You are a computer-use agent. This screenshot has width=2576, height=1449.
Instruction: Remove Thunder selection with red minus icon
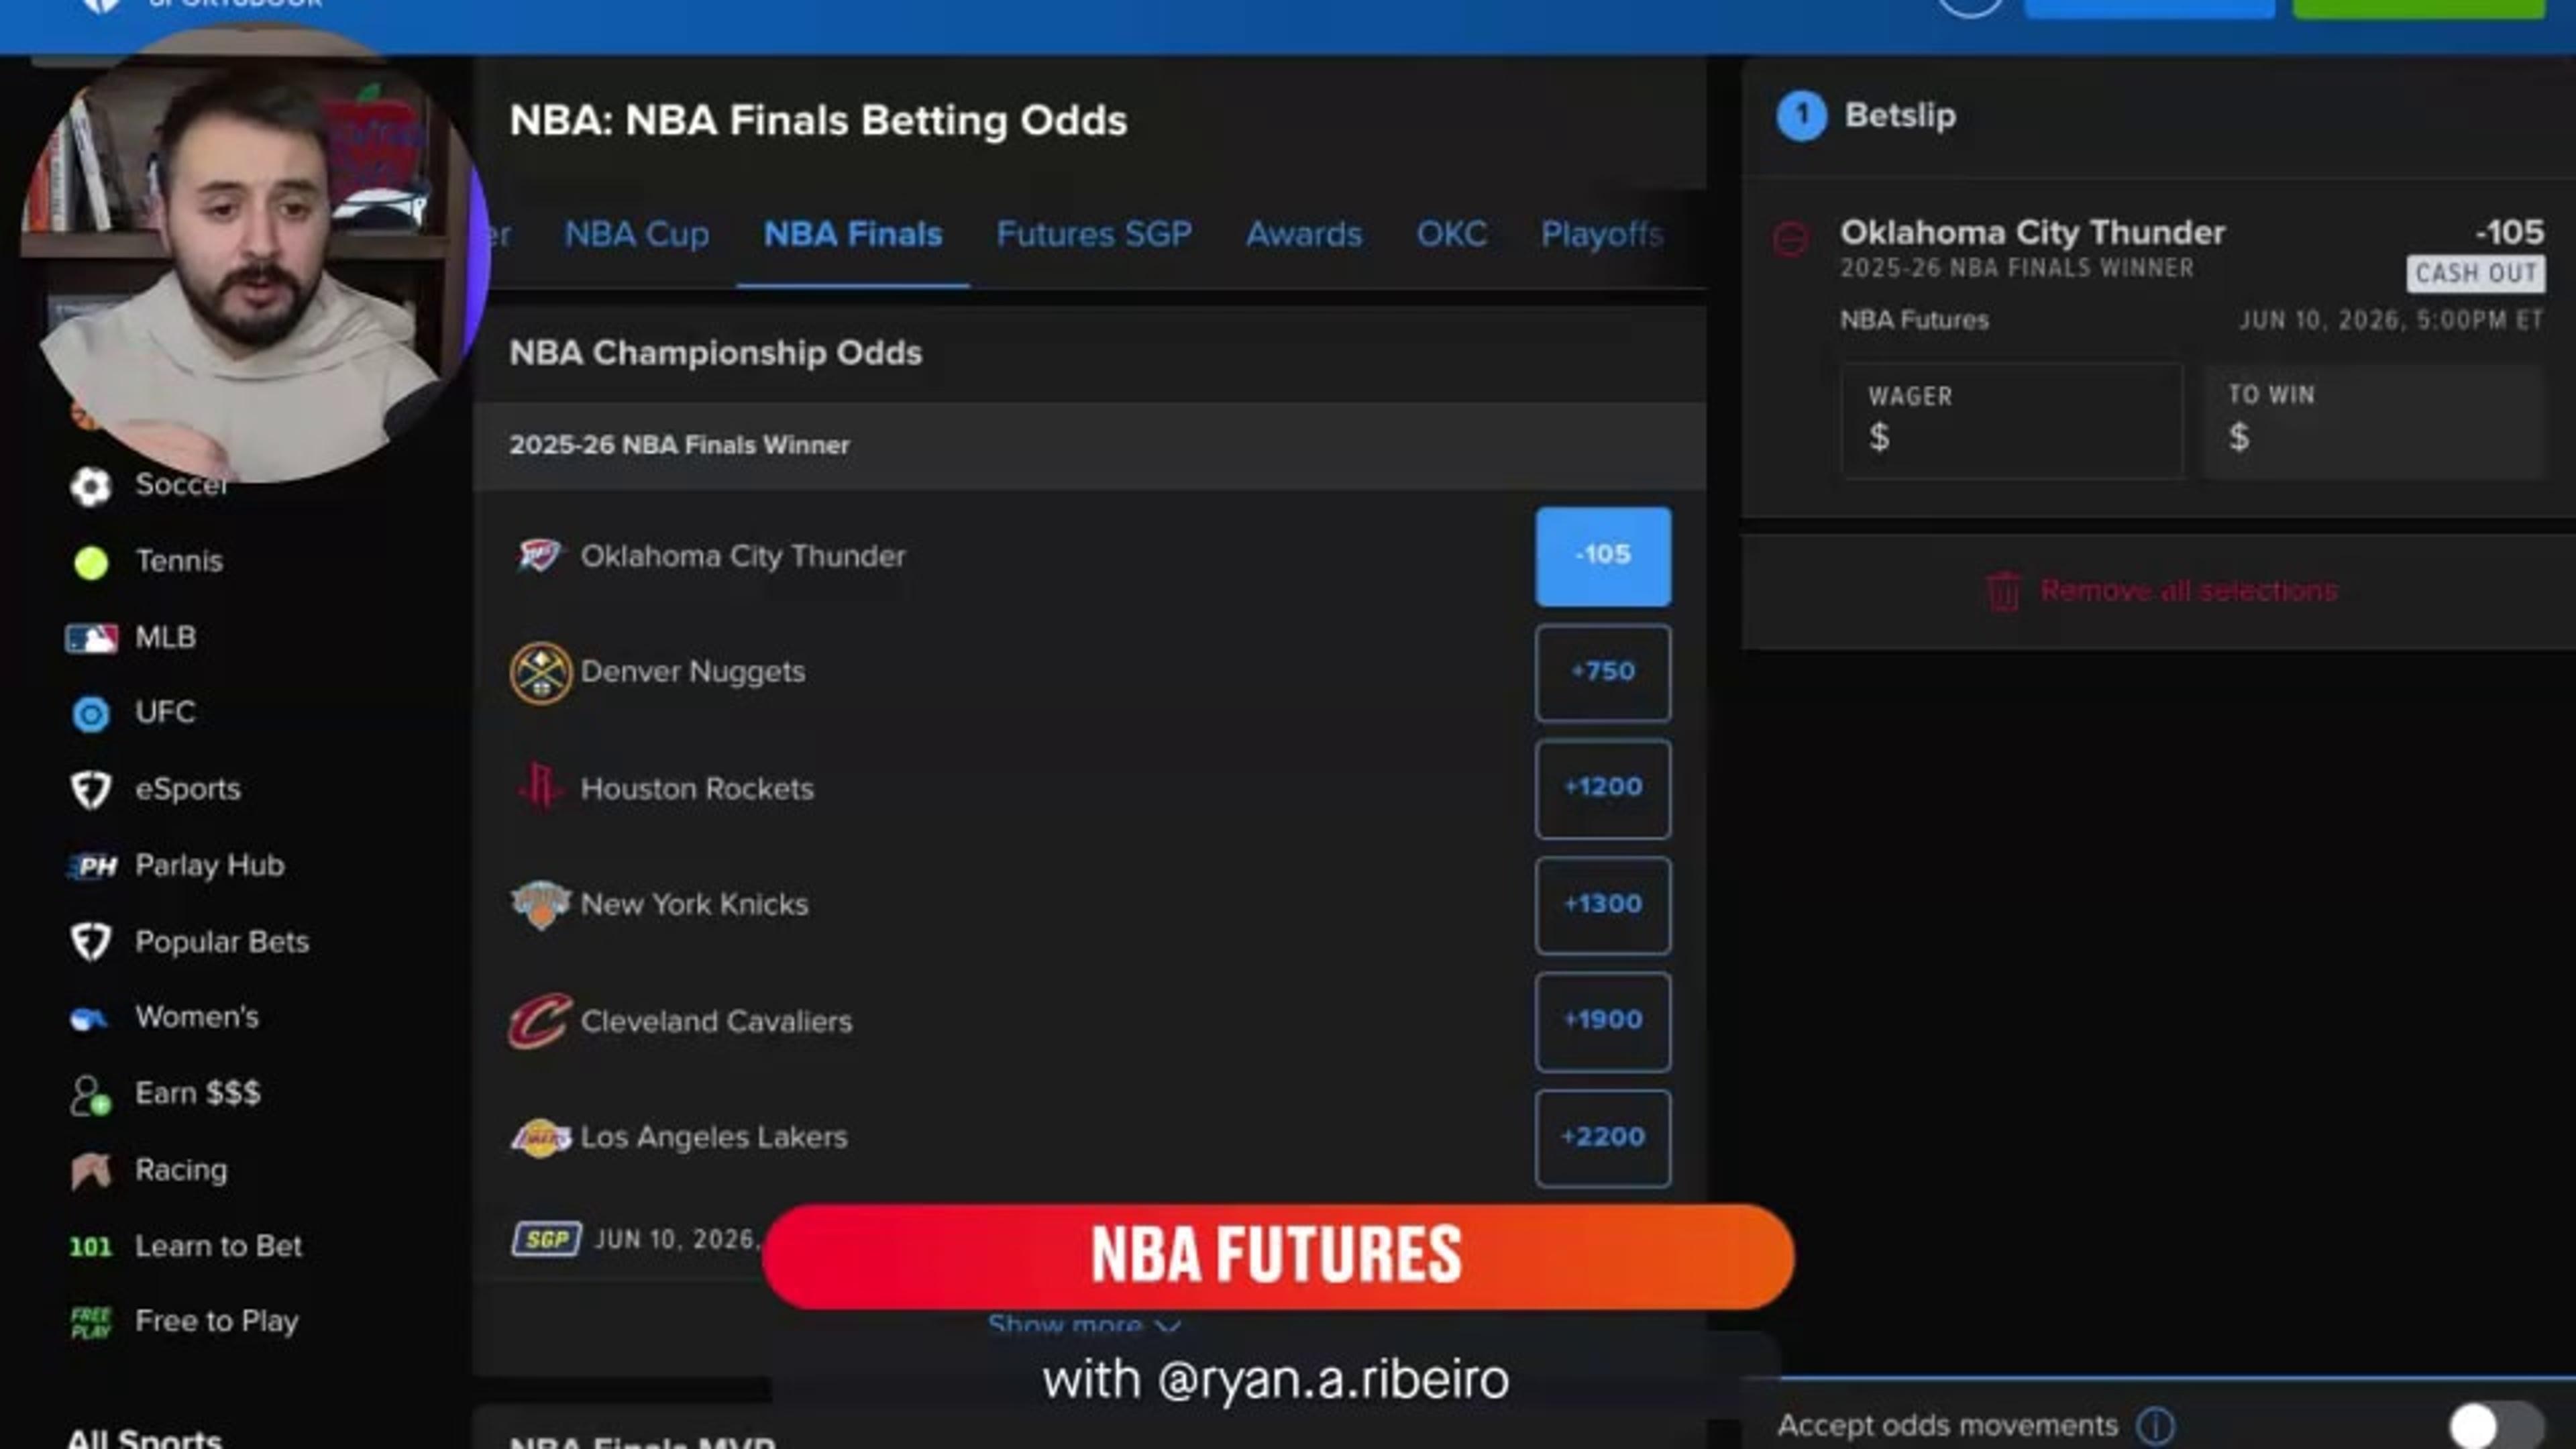coord(1790,240)
